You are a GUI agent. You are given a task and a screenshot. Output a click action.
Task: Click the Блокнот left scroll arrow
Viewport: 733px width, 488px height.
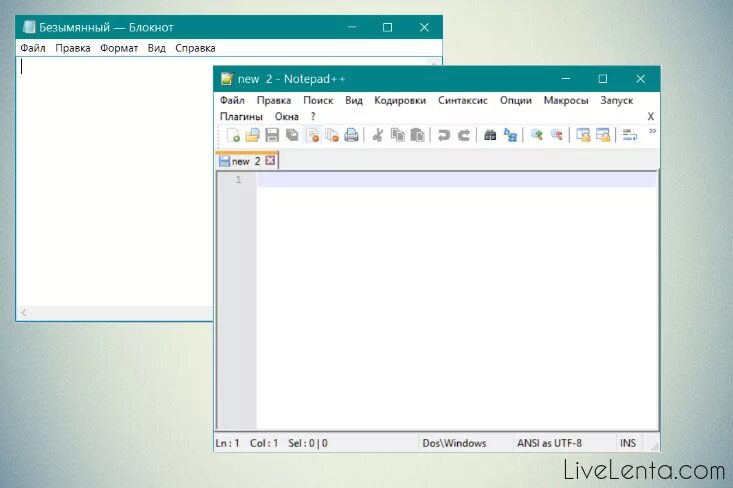click(x=23, y=313)
